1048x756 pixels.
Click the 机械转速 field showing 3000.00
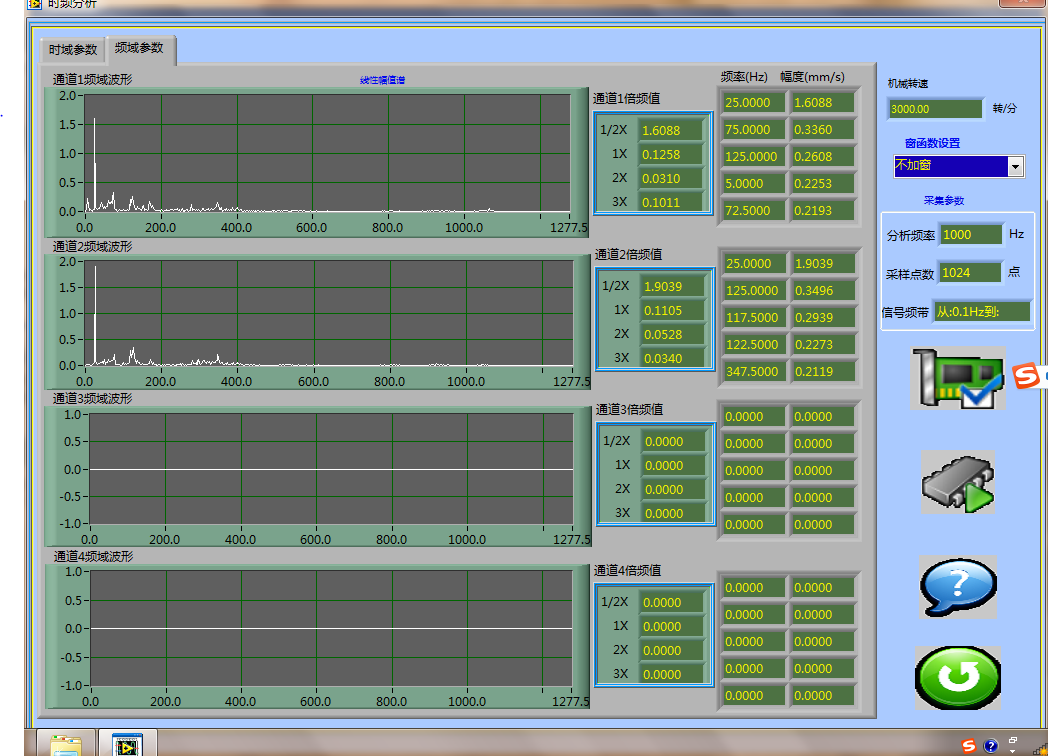click(x=934, y=109)
